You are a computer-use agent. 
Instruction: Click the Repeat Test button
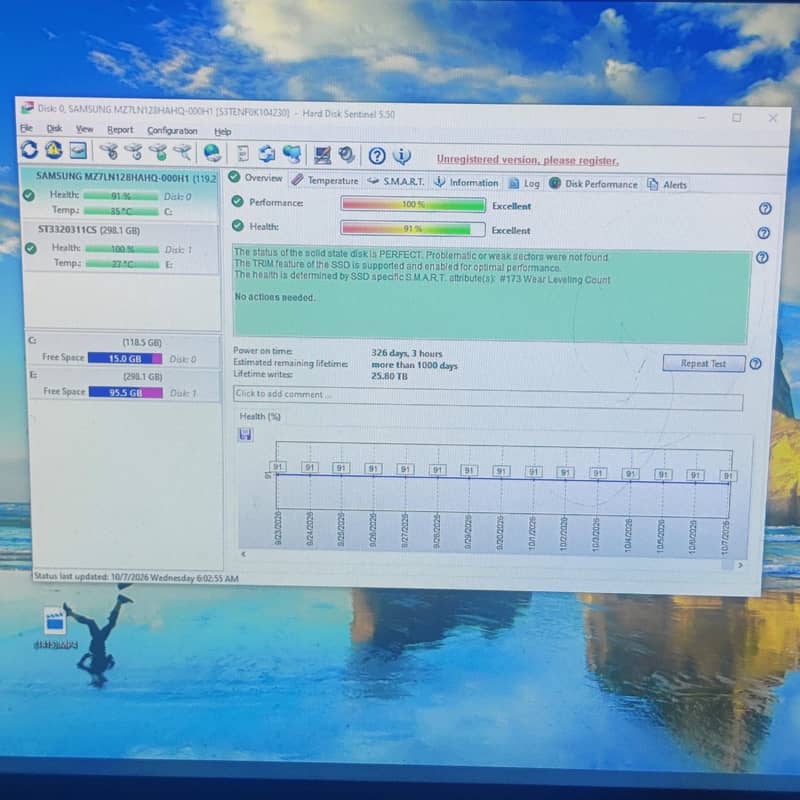[704, 364]
